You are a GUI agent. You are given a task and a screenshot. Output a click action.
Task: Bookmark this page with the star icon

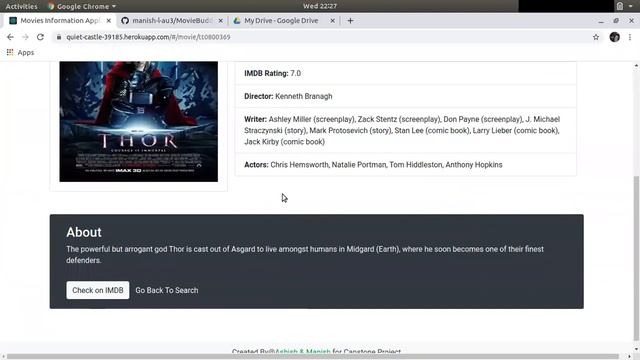click(596, 37)
